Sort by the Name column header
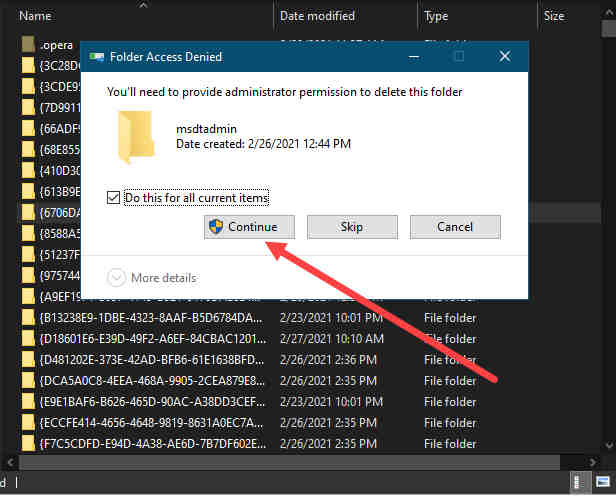 (x=36, y=16)
